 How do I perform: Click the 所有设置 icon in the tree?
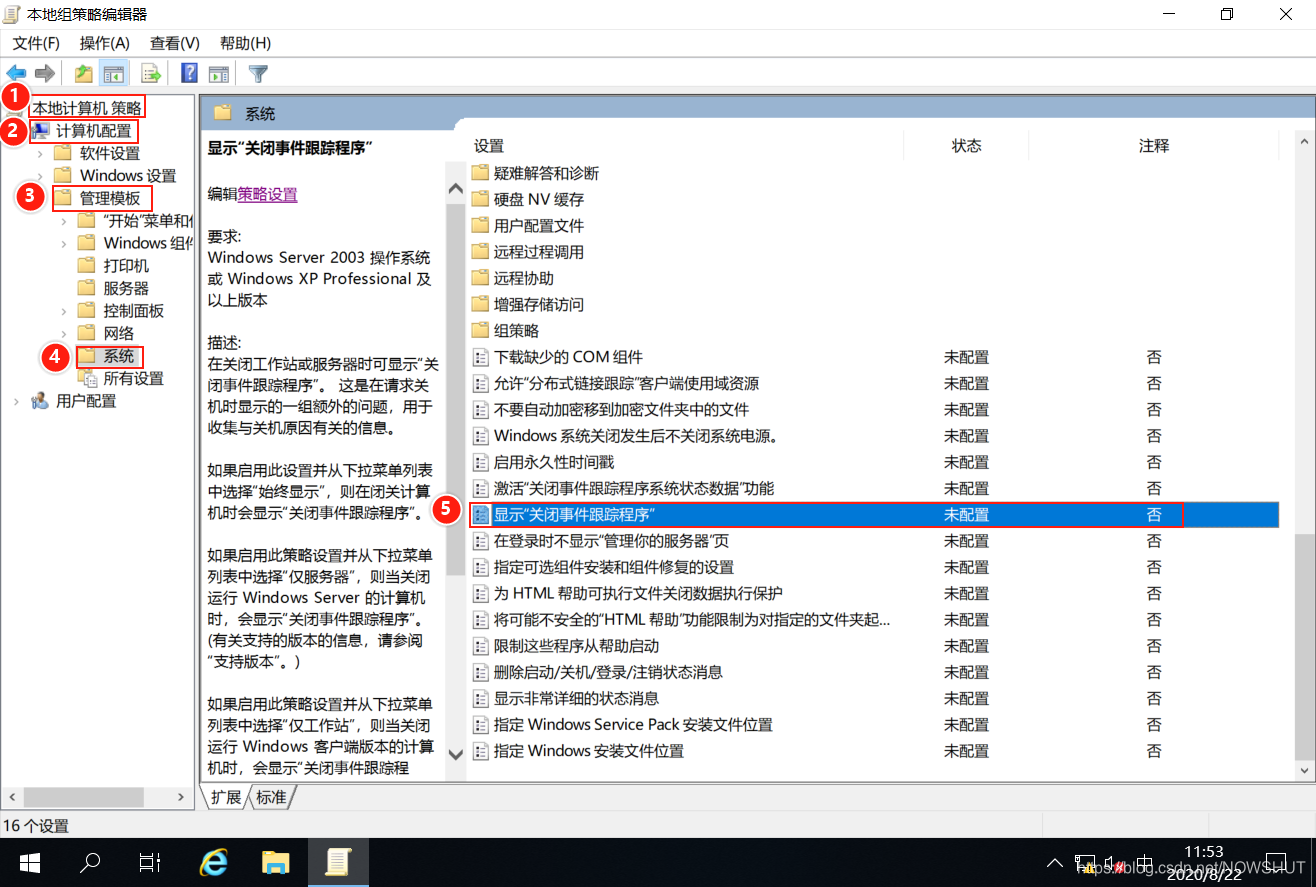(x=88, y=378)
